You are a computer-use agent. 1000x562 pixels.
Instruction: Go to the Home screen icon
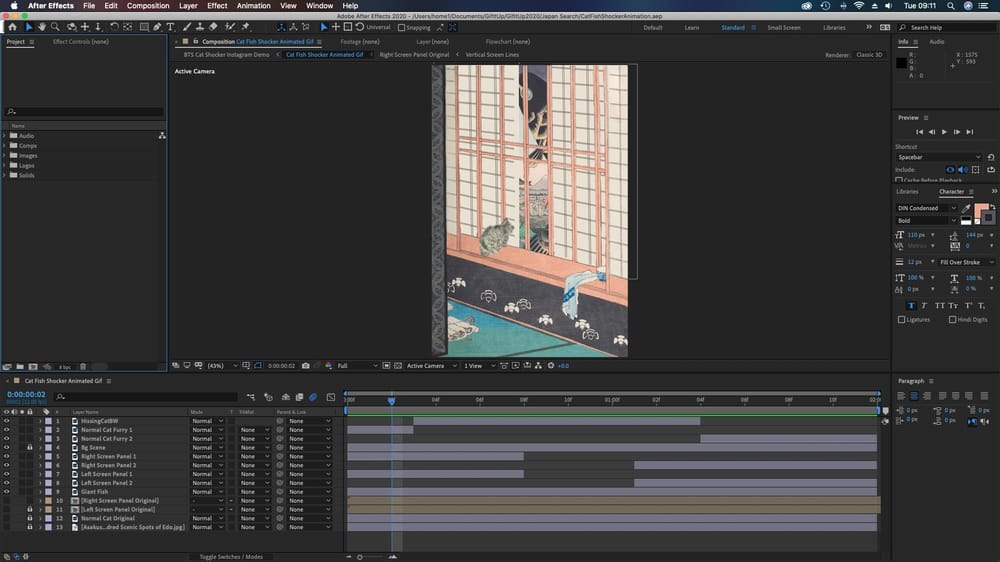[12, 27]
